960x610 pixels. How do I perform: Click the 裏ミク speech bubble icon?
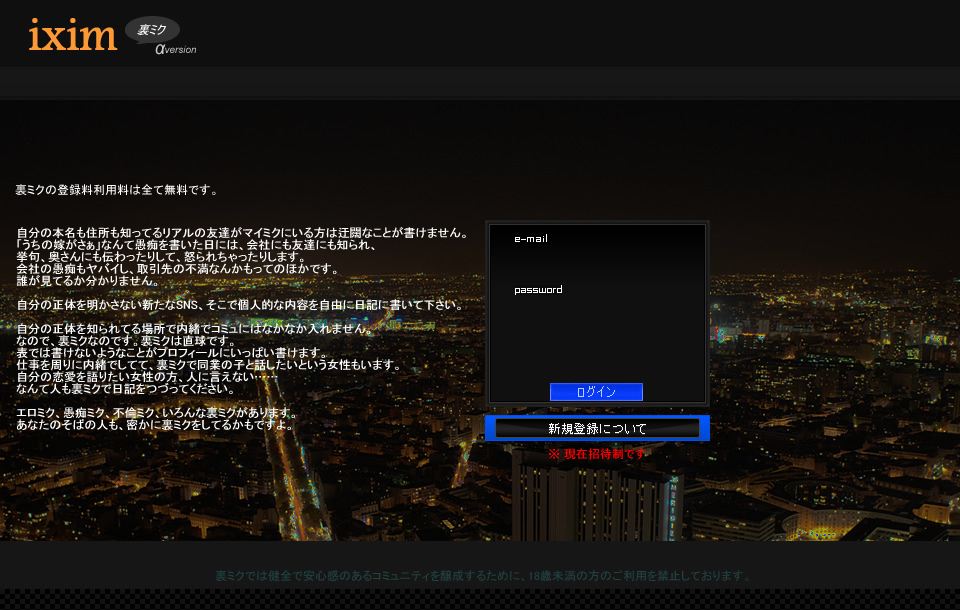[x=152, y=31]
